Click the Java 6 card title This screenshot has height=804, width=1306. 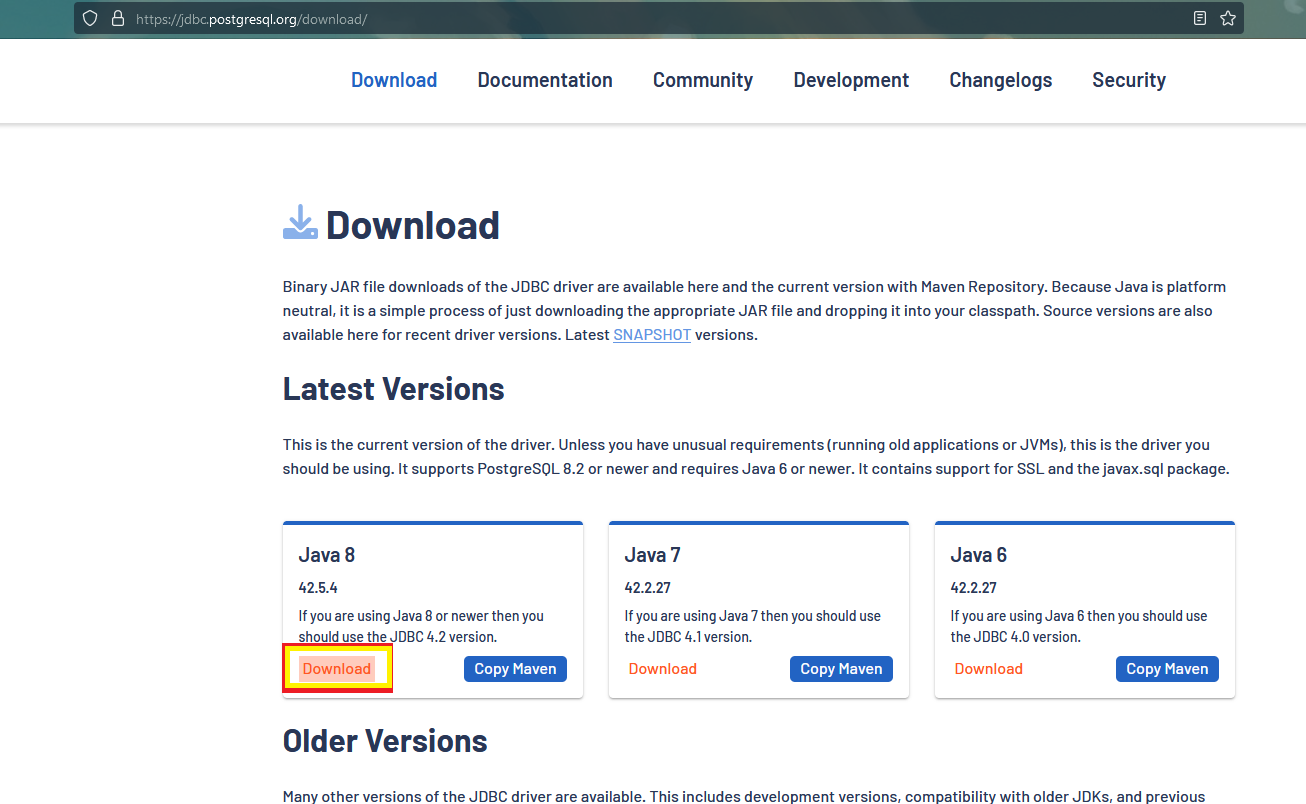click(x=979, y=555)
